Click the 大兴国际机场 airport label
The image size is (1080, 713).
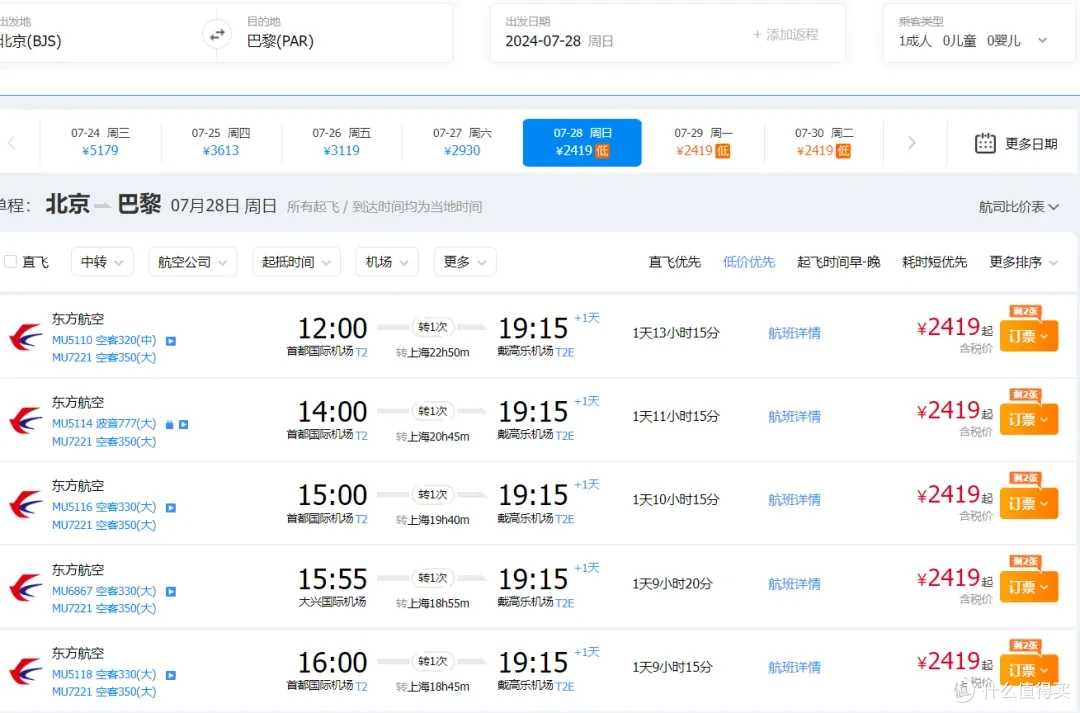pos(332,602)
